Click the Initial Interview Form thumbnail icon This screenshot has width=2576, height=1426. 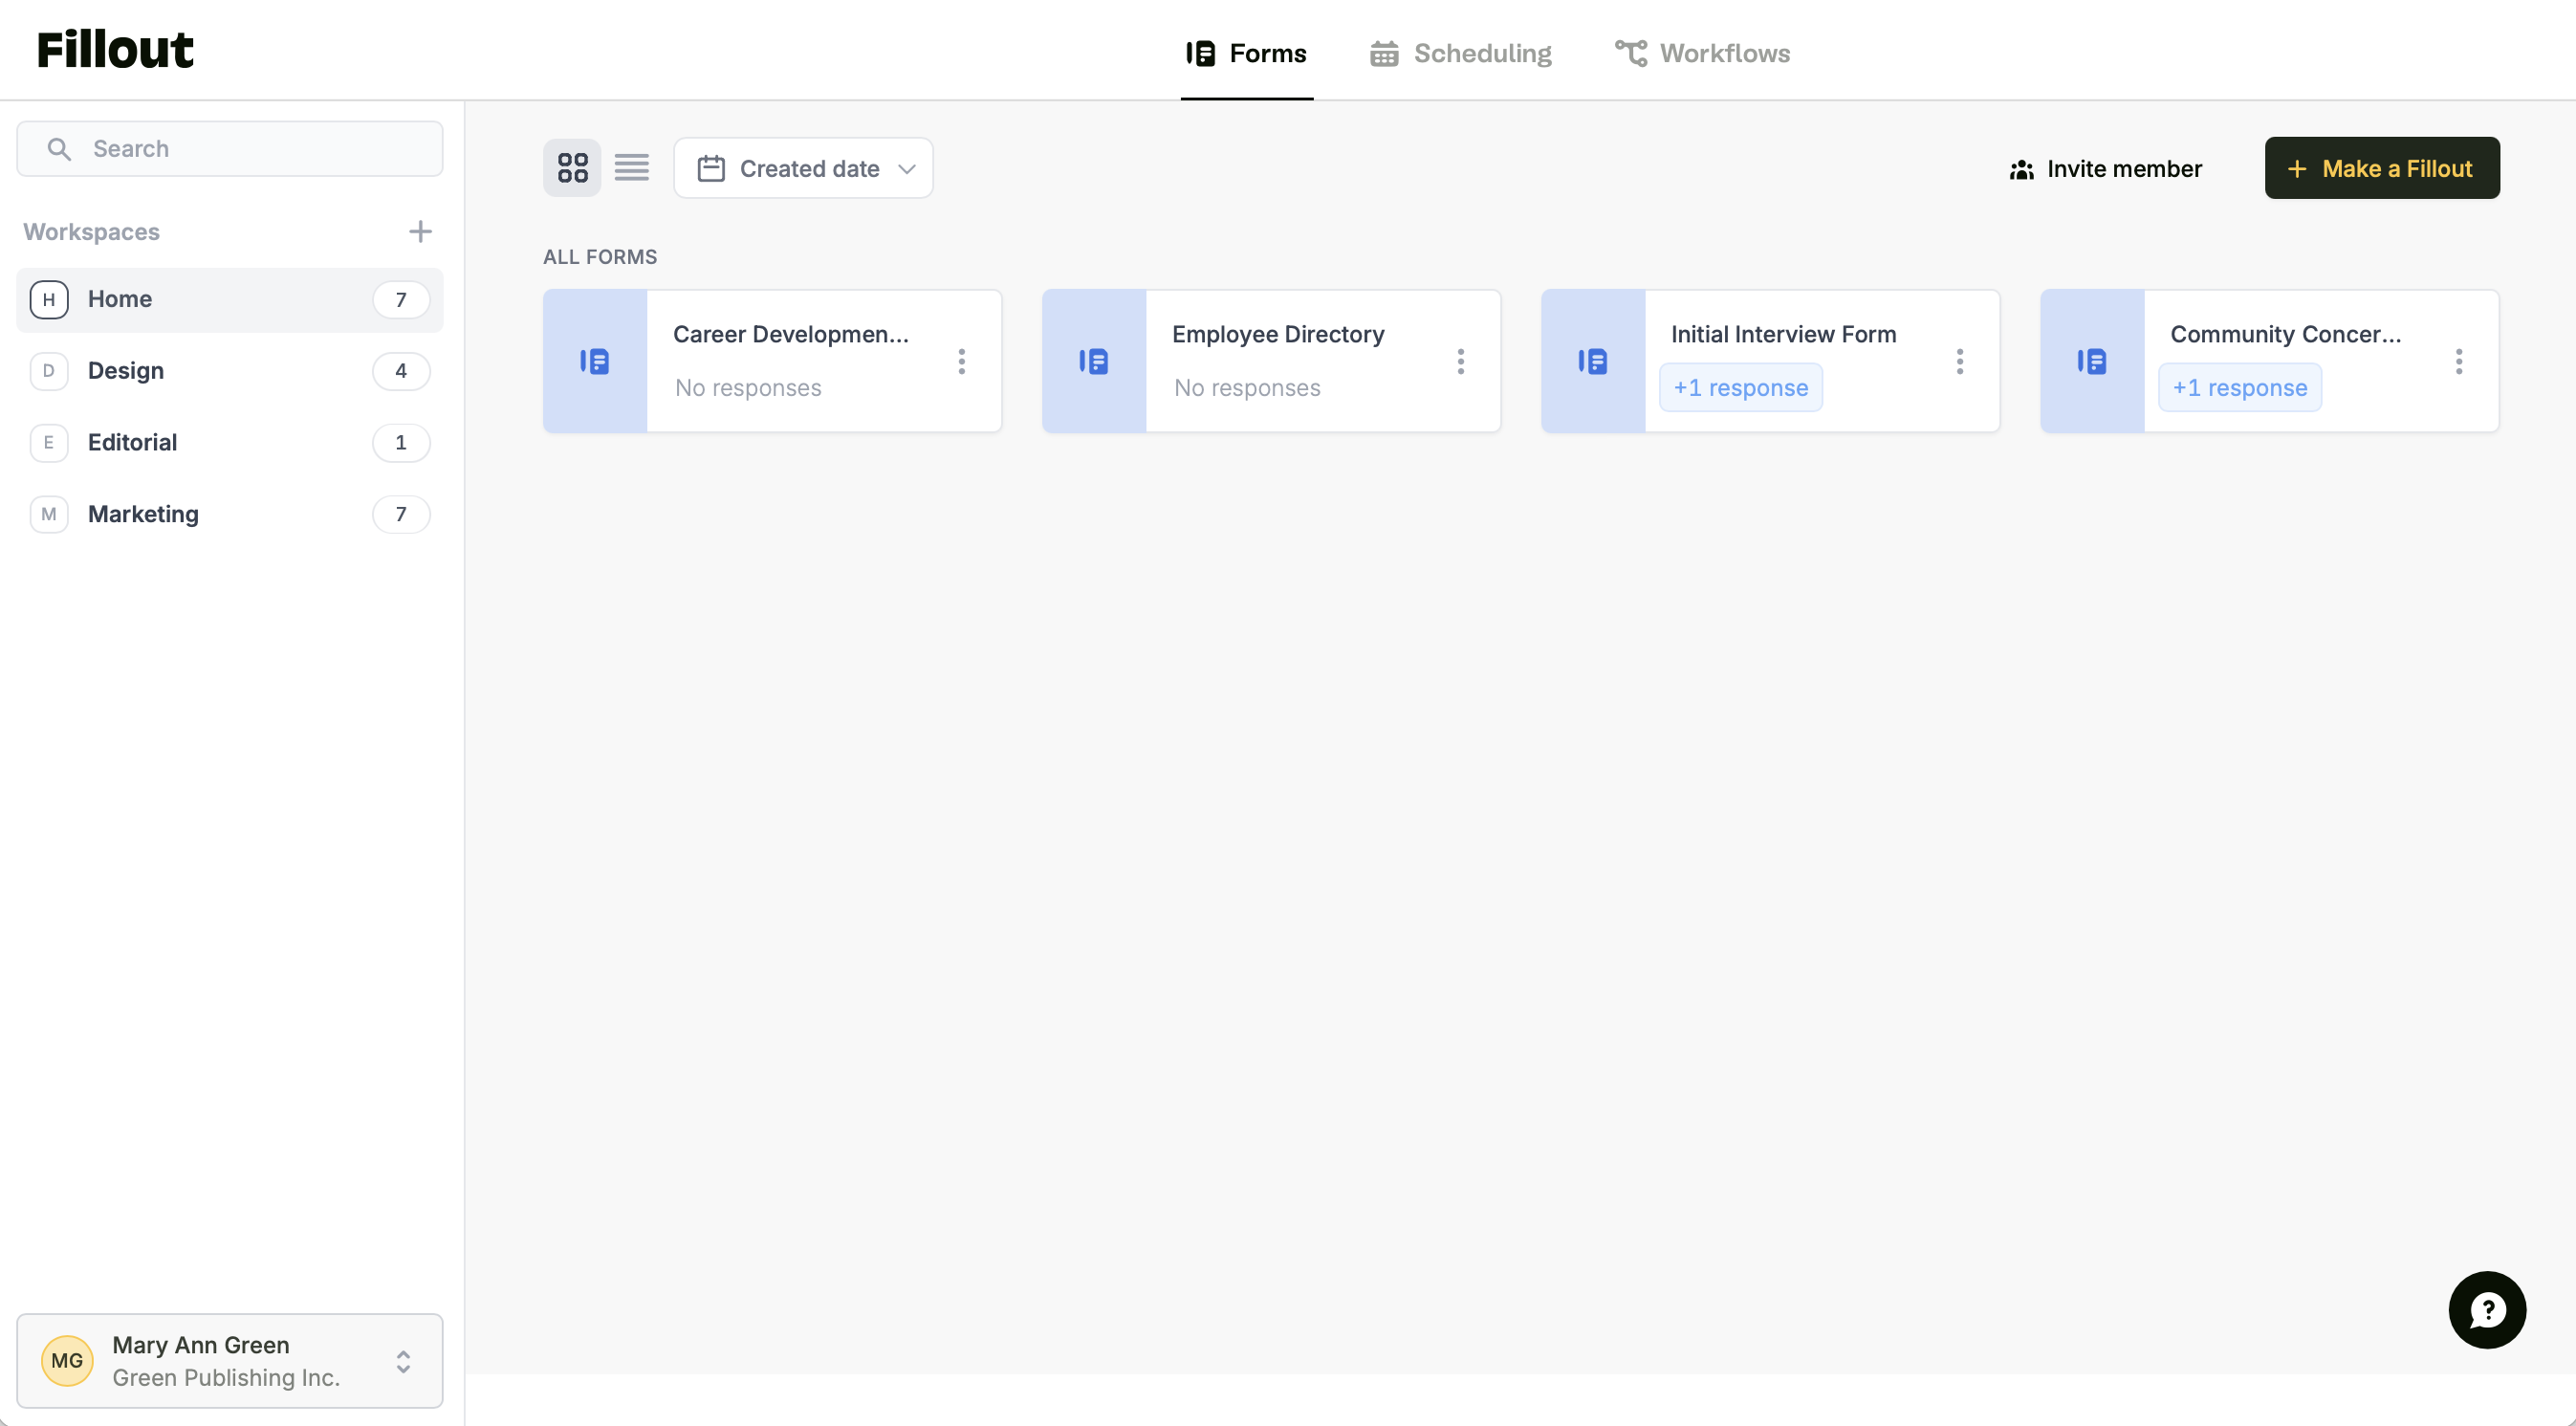[1593, 361]
